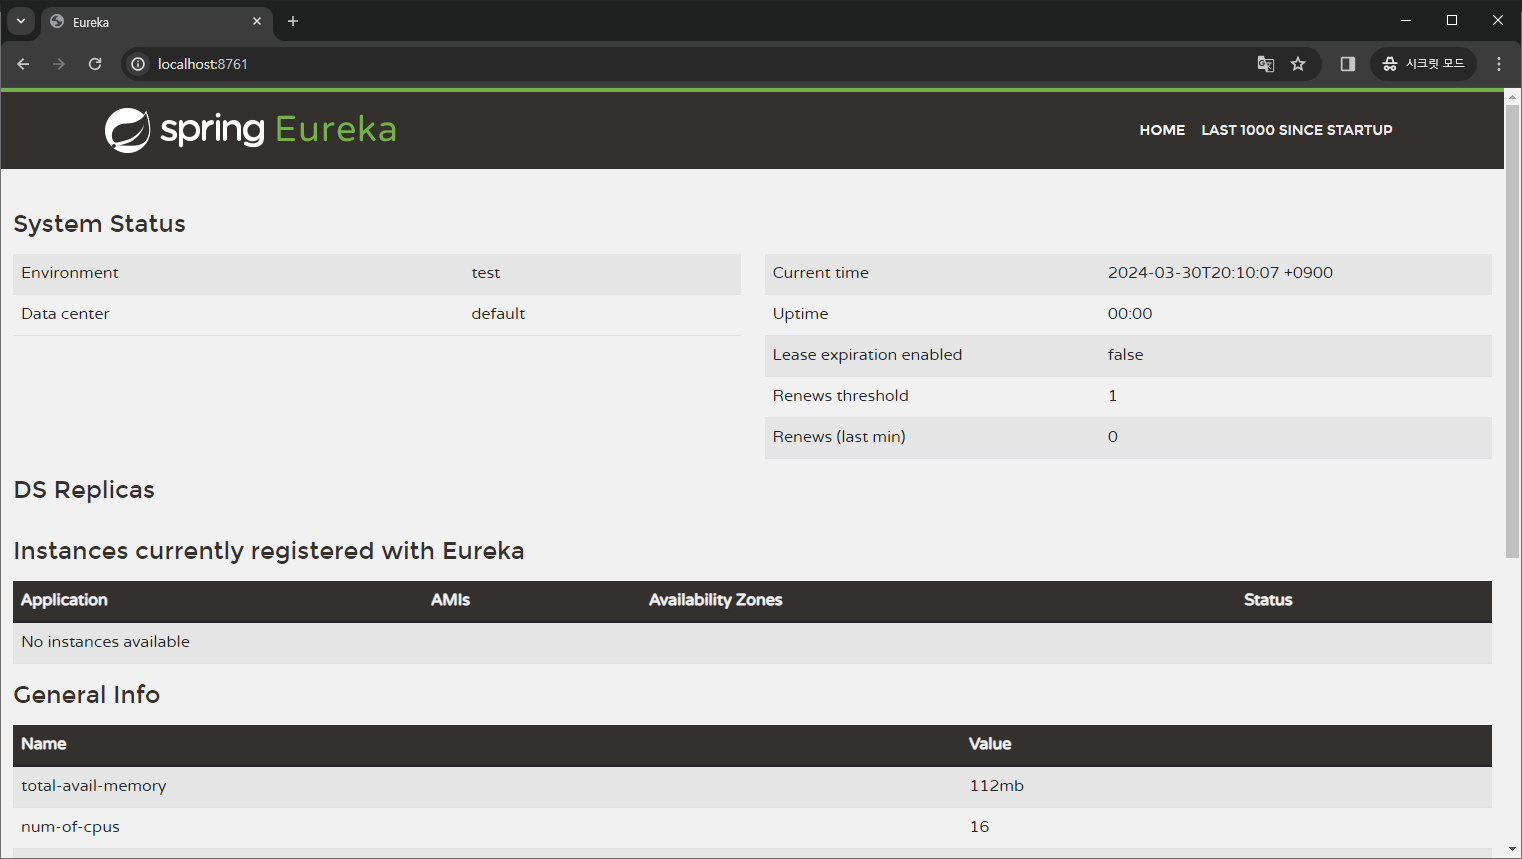Click the total-avail-memory row name
1522x859 pixels.
pos(94,786)
